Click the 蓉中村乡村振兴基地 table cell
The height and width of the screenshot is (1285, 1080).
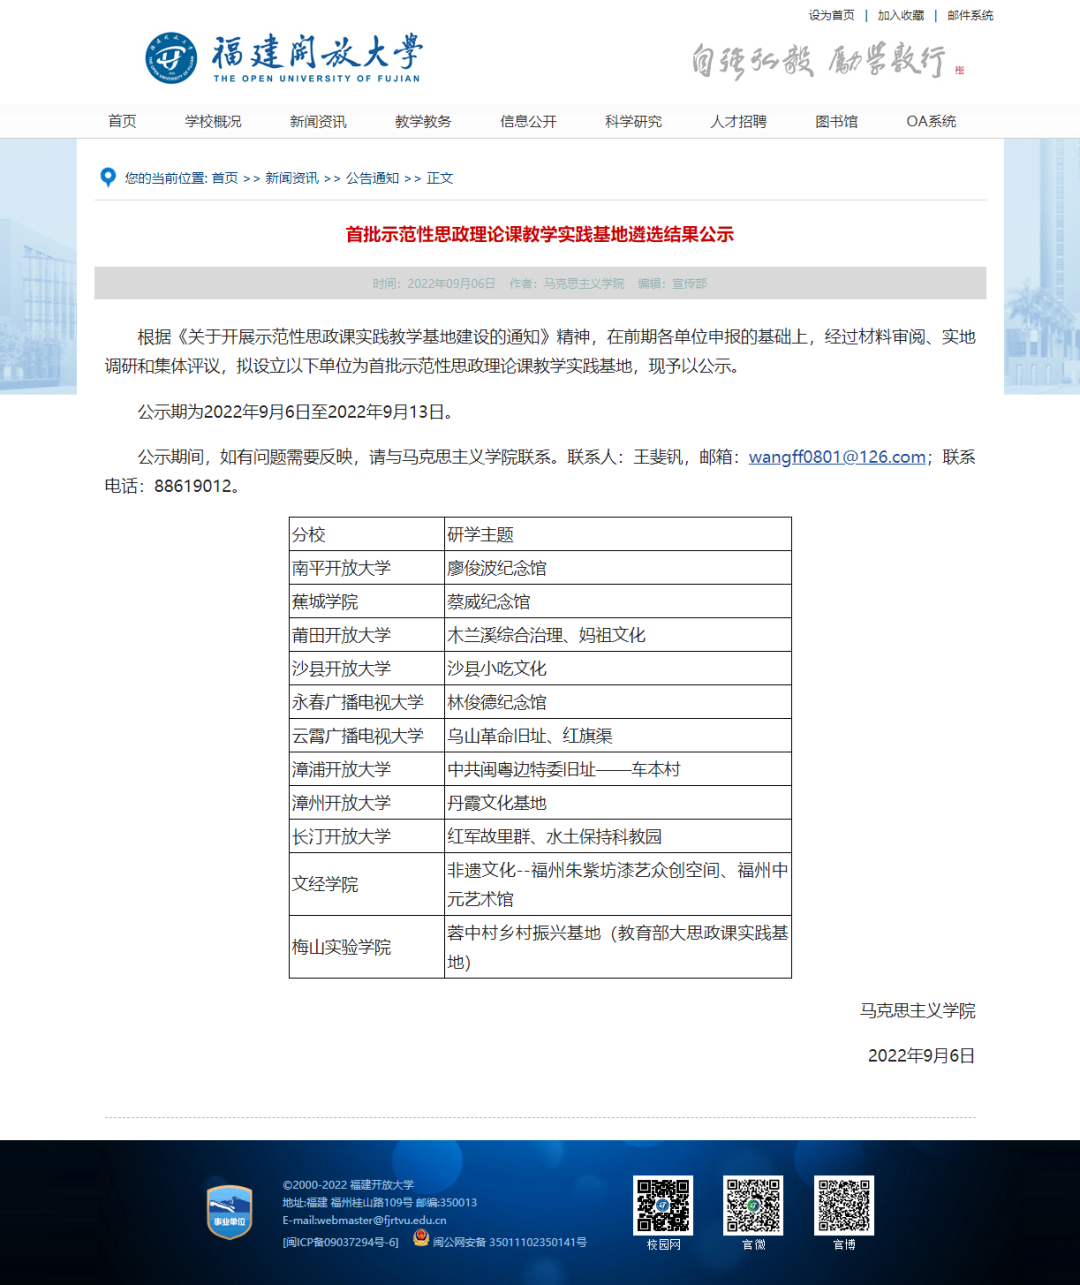pyautogui.click(x=618, y=947)
